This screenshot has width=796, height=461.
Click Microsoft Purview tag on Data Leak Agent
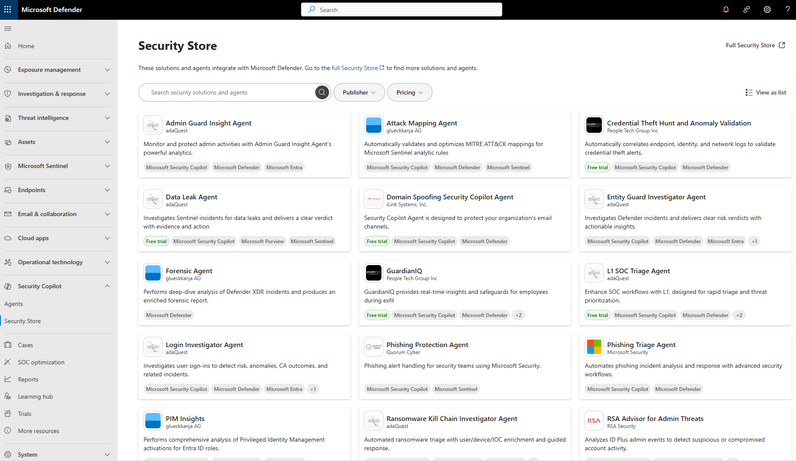(x=262, y=241)
